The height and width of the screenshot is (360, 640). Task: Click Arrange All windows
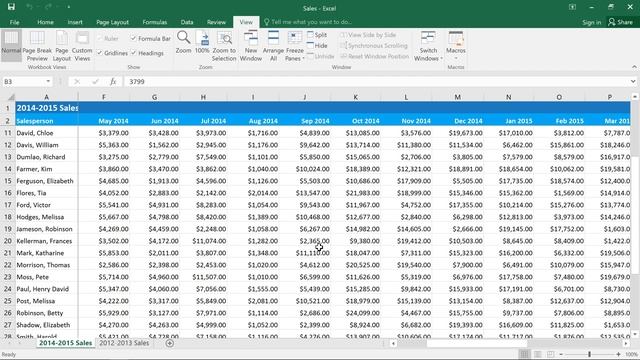[273, 45]
